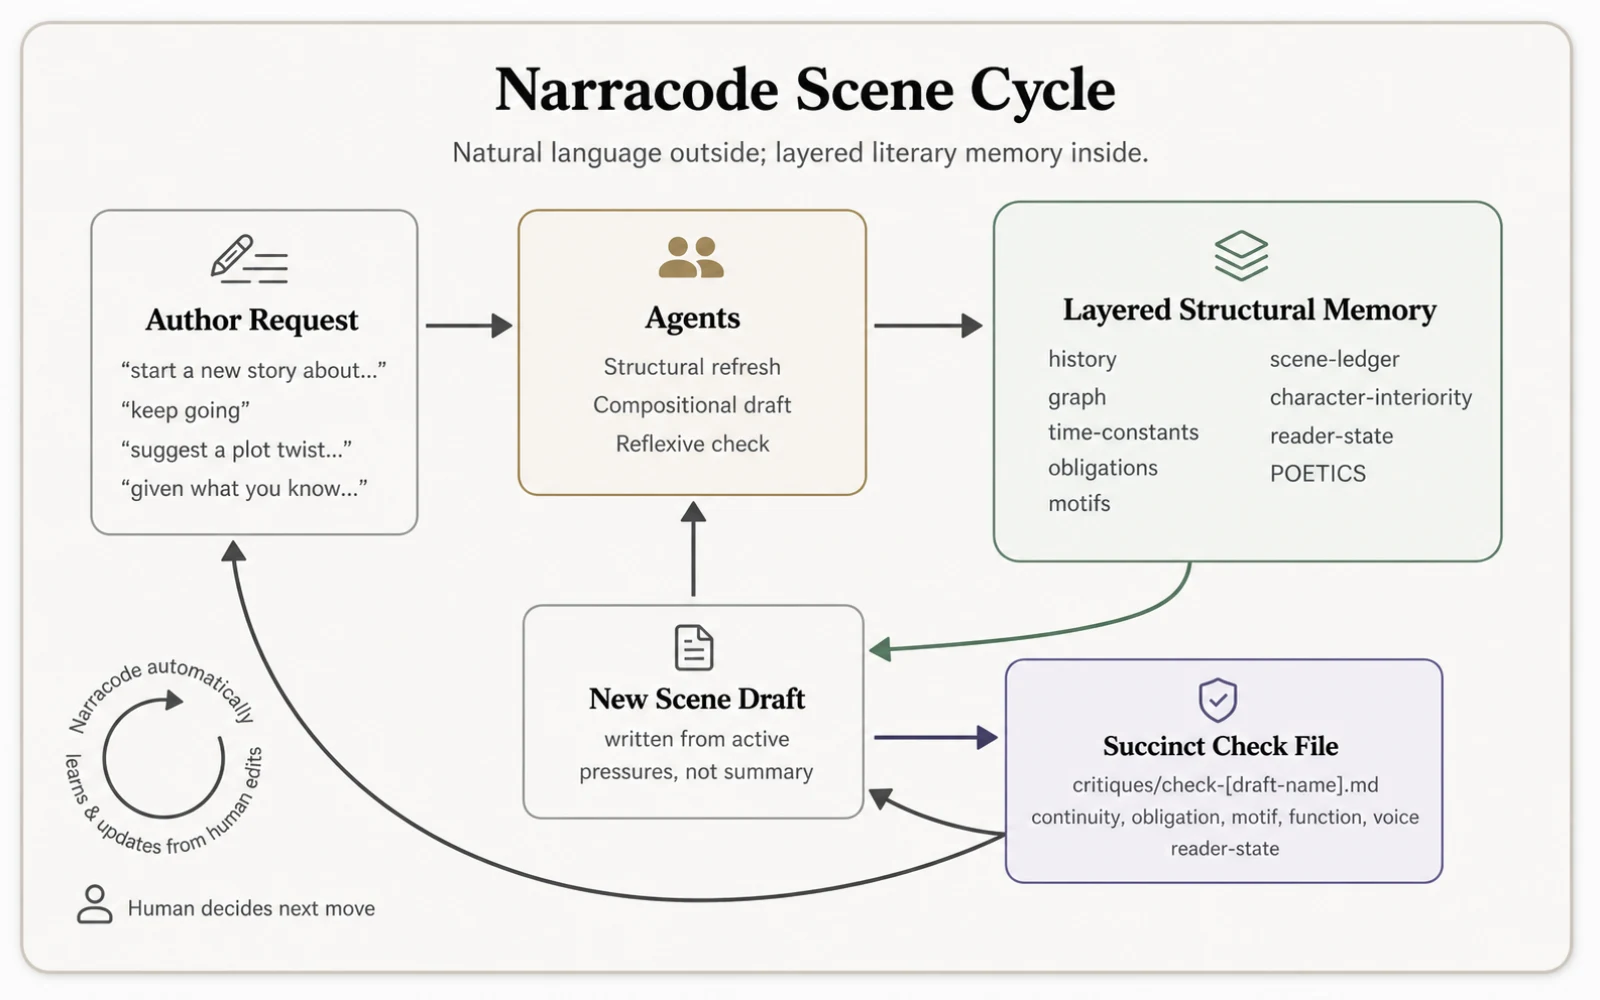Click the 'reader-state' item in Layered Structural Memory
Viewport: 1600px width, 1000px height.
coord(1331,436)
